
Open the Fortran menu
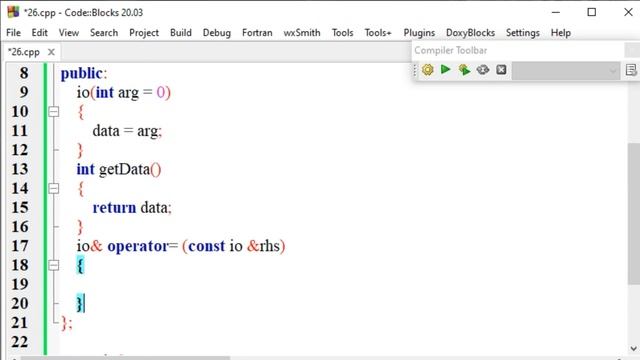point(257,33)
